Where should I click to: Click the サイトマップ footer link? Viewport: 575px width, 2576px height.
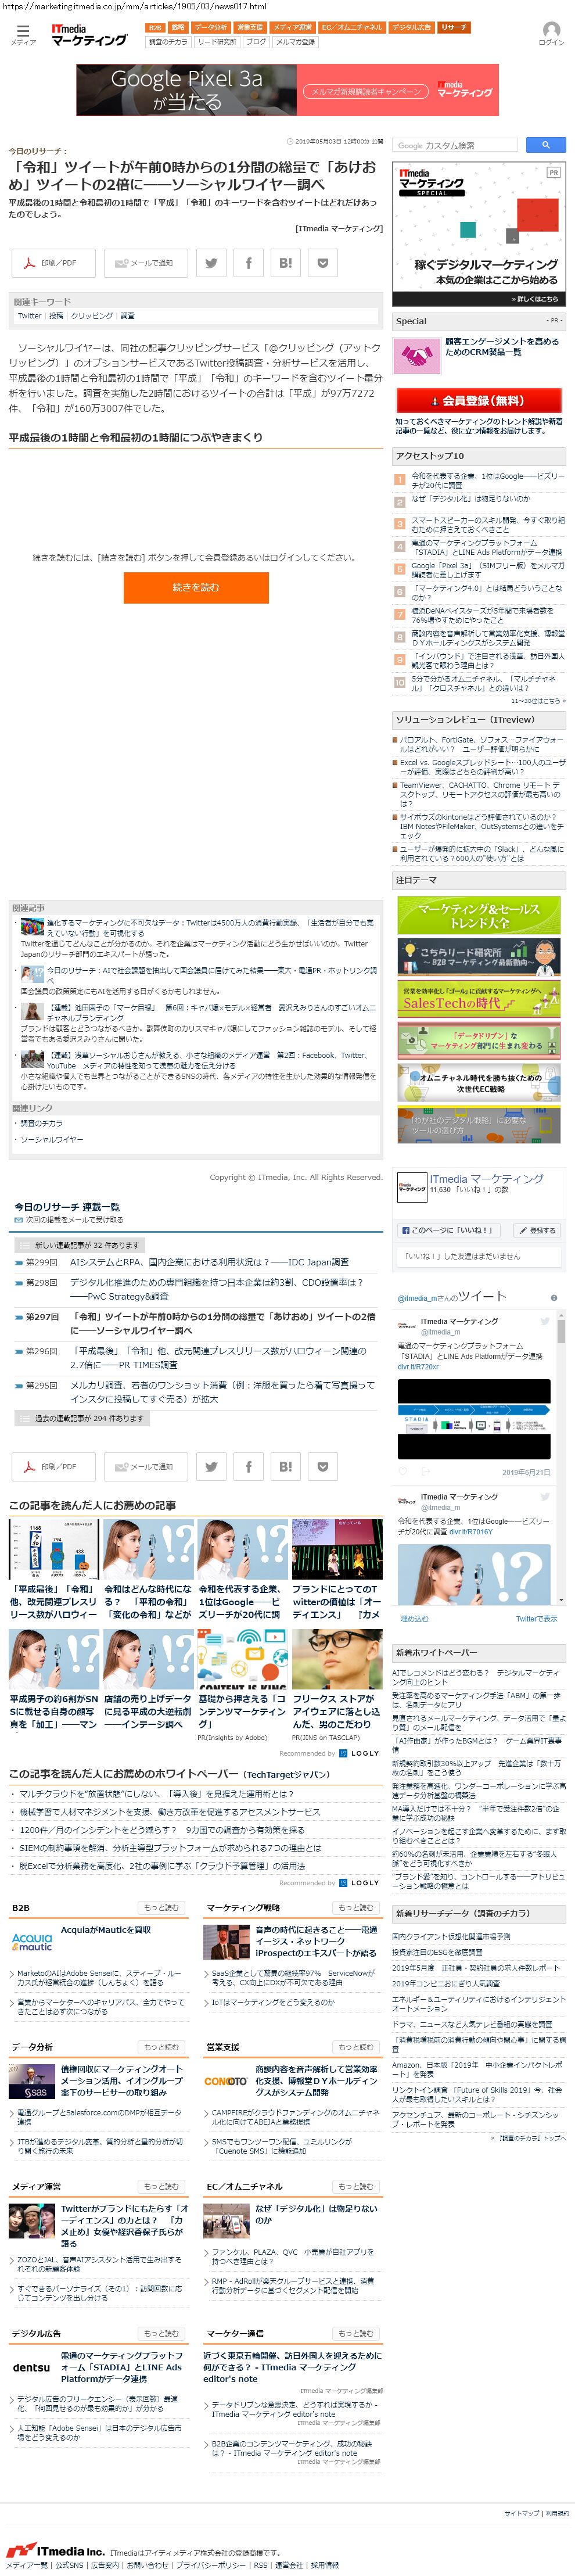pyautogui.click(x=521, y=2513)
